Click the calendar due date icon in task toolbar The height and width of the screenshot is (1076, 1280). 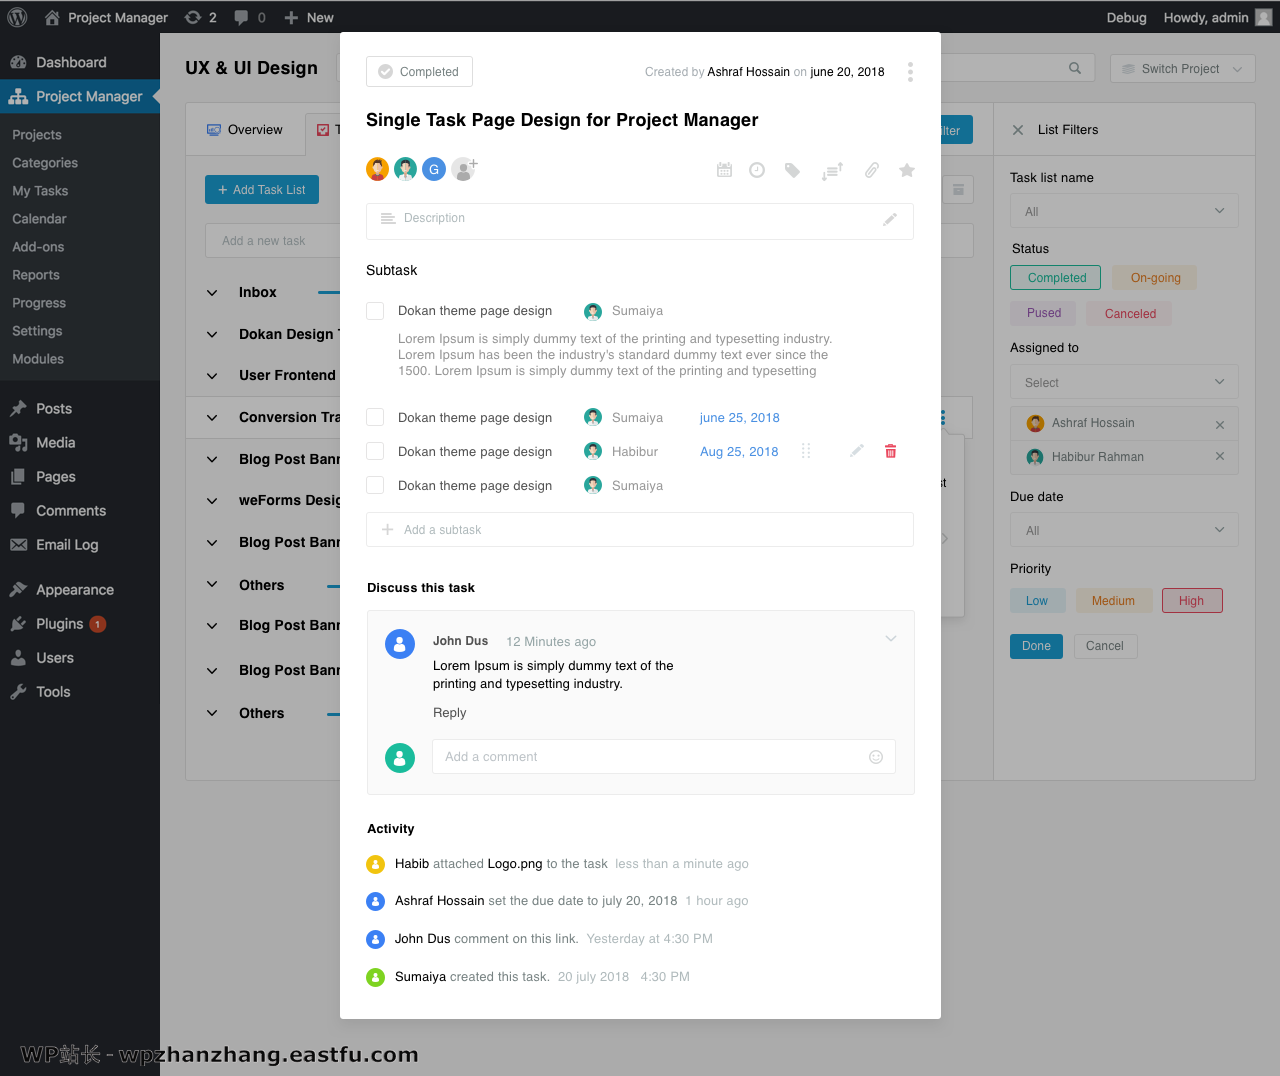coord(724,170)
